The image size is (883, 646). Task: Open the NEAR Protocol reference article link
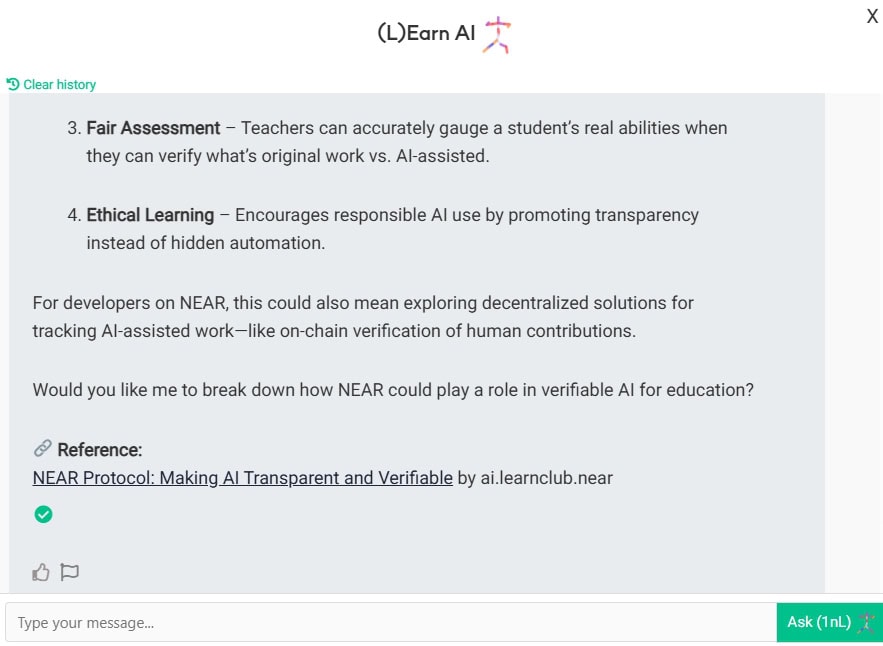(x=242, y=478)
